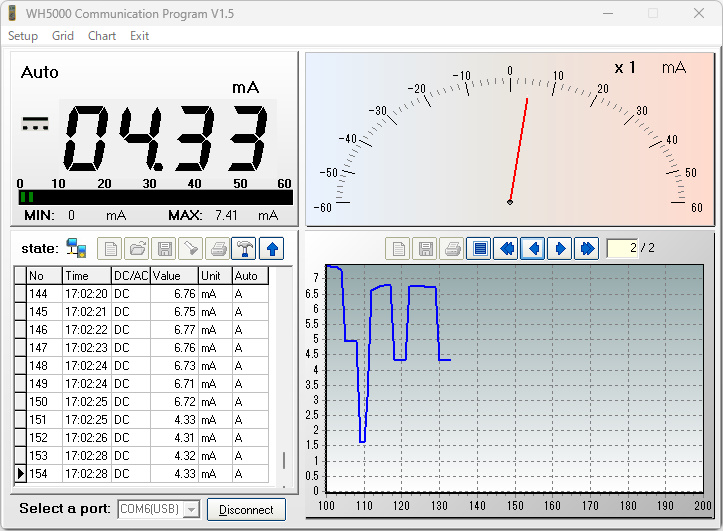The height and width of the screenshot is (531, 723).
Task: Click the Exit menu item
Action: [139, 36]
